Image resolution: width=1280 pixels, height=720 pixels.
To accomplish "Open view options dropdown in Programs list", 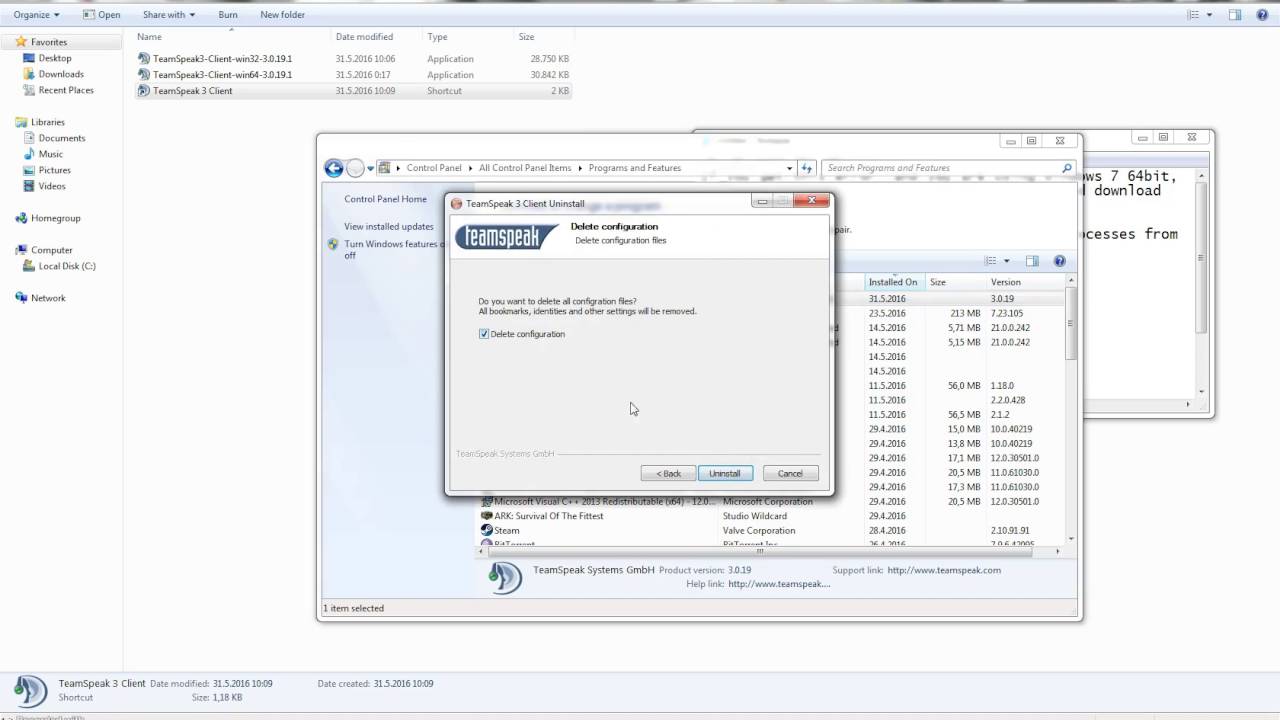I will [x=1006, y=261].
